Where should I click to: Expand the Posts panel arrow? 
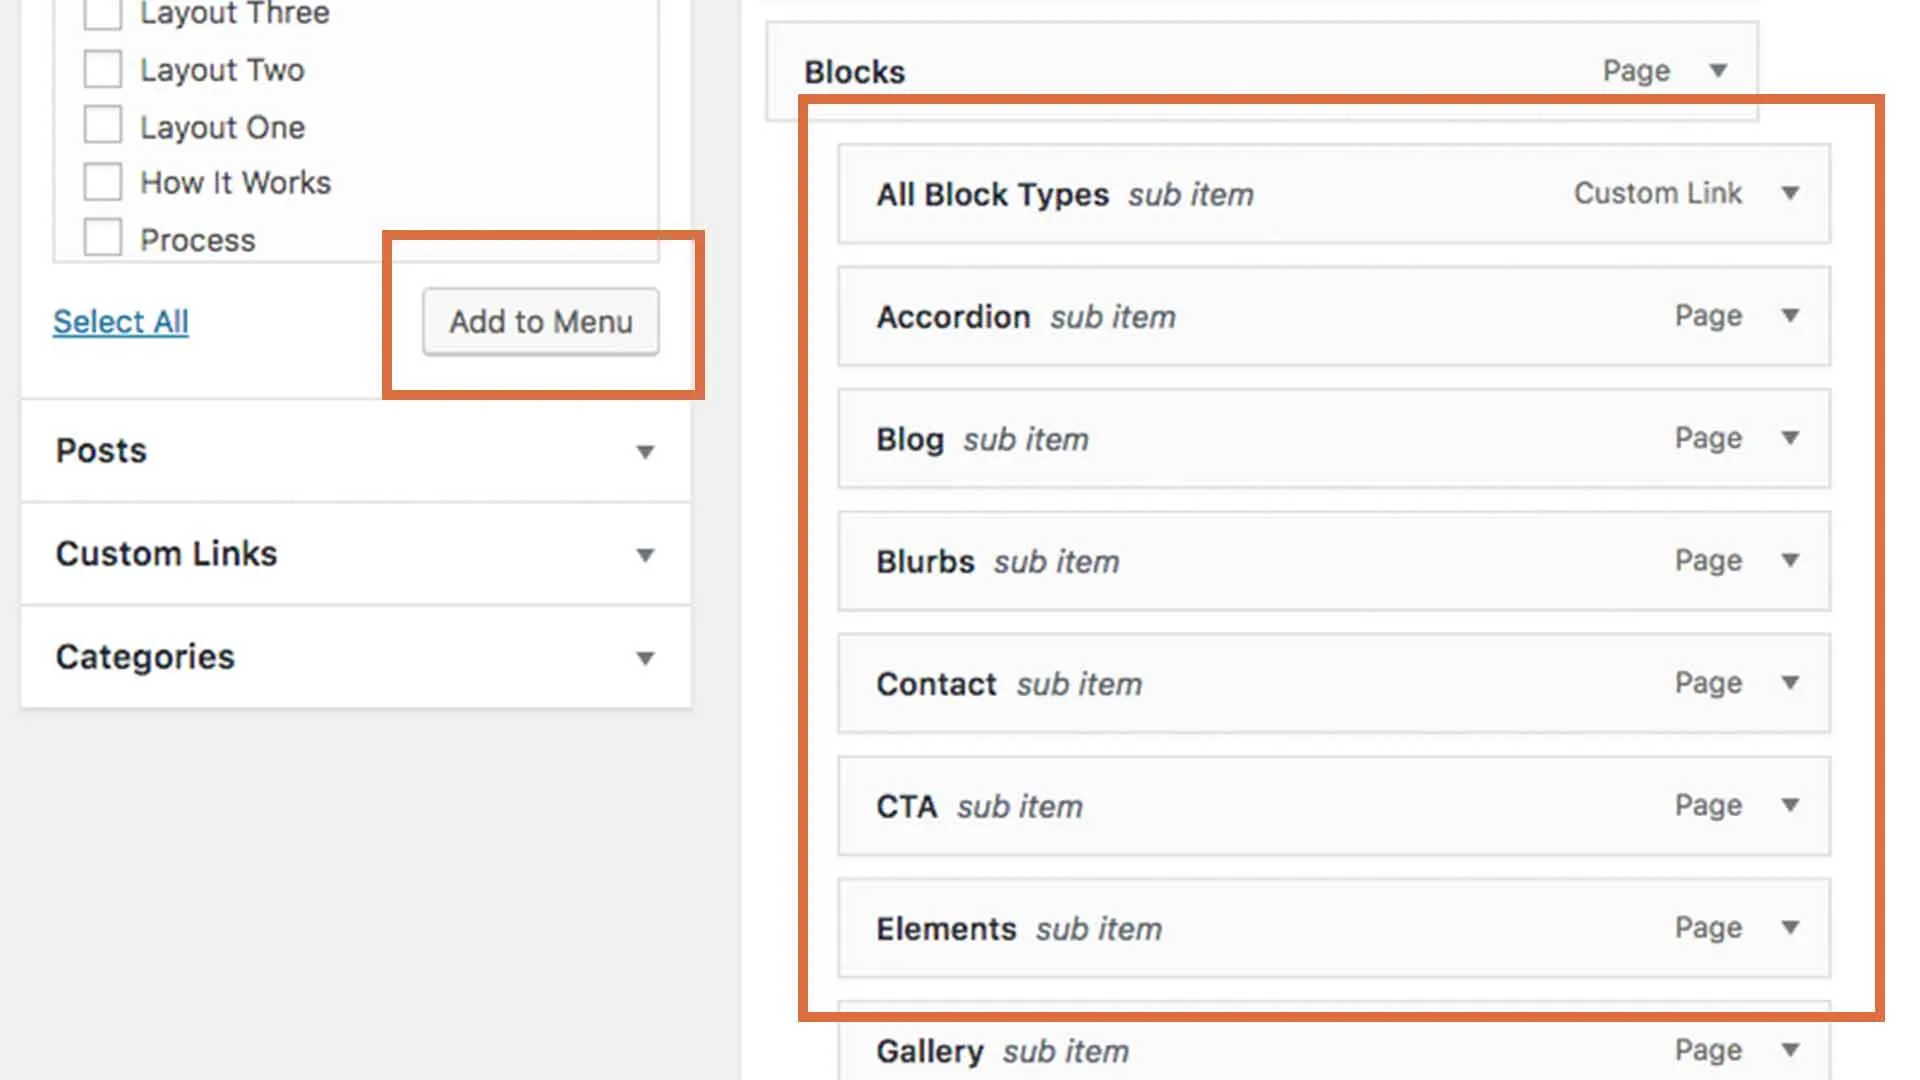coord(645,452)
